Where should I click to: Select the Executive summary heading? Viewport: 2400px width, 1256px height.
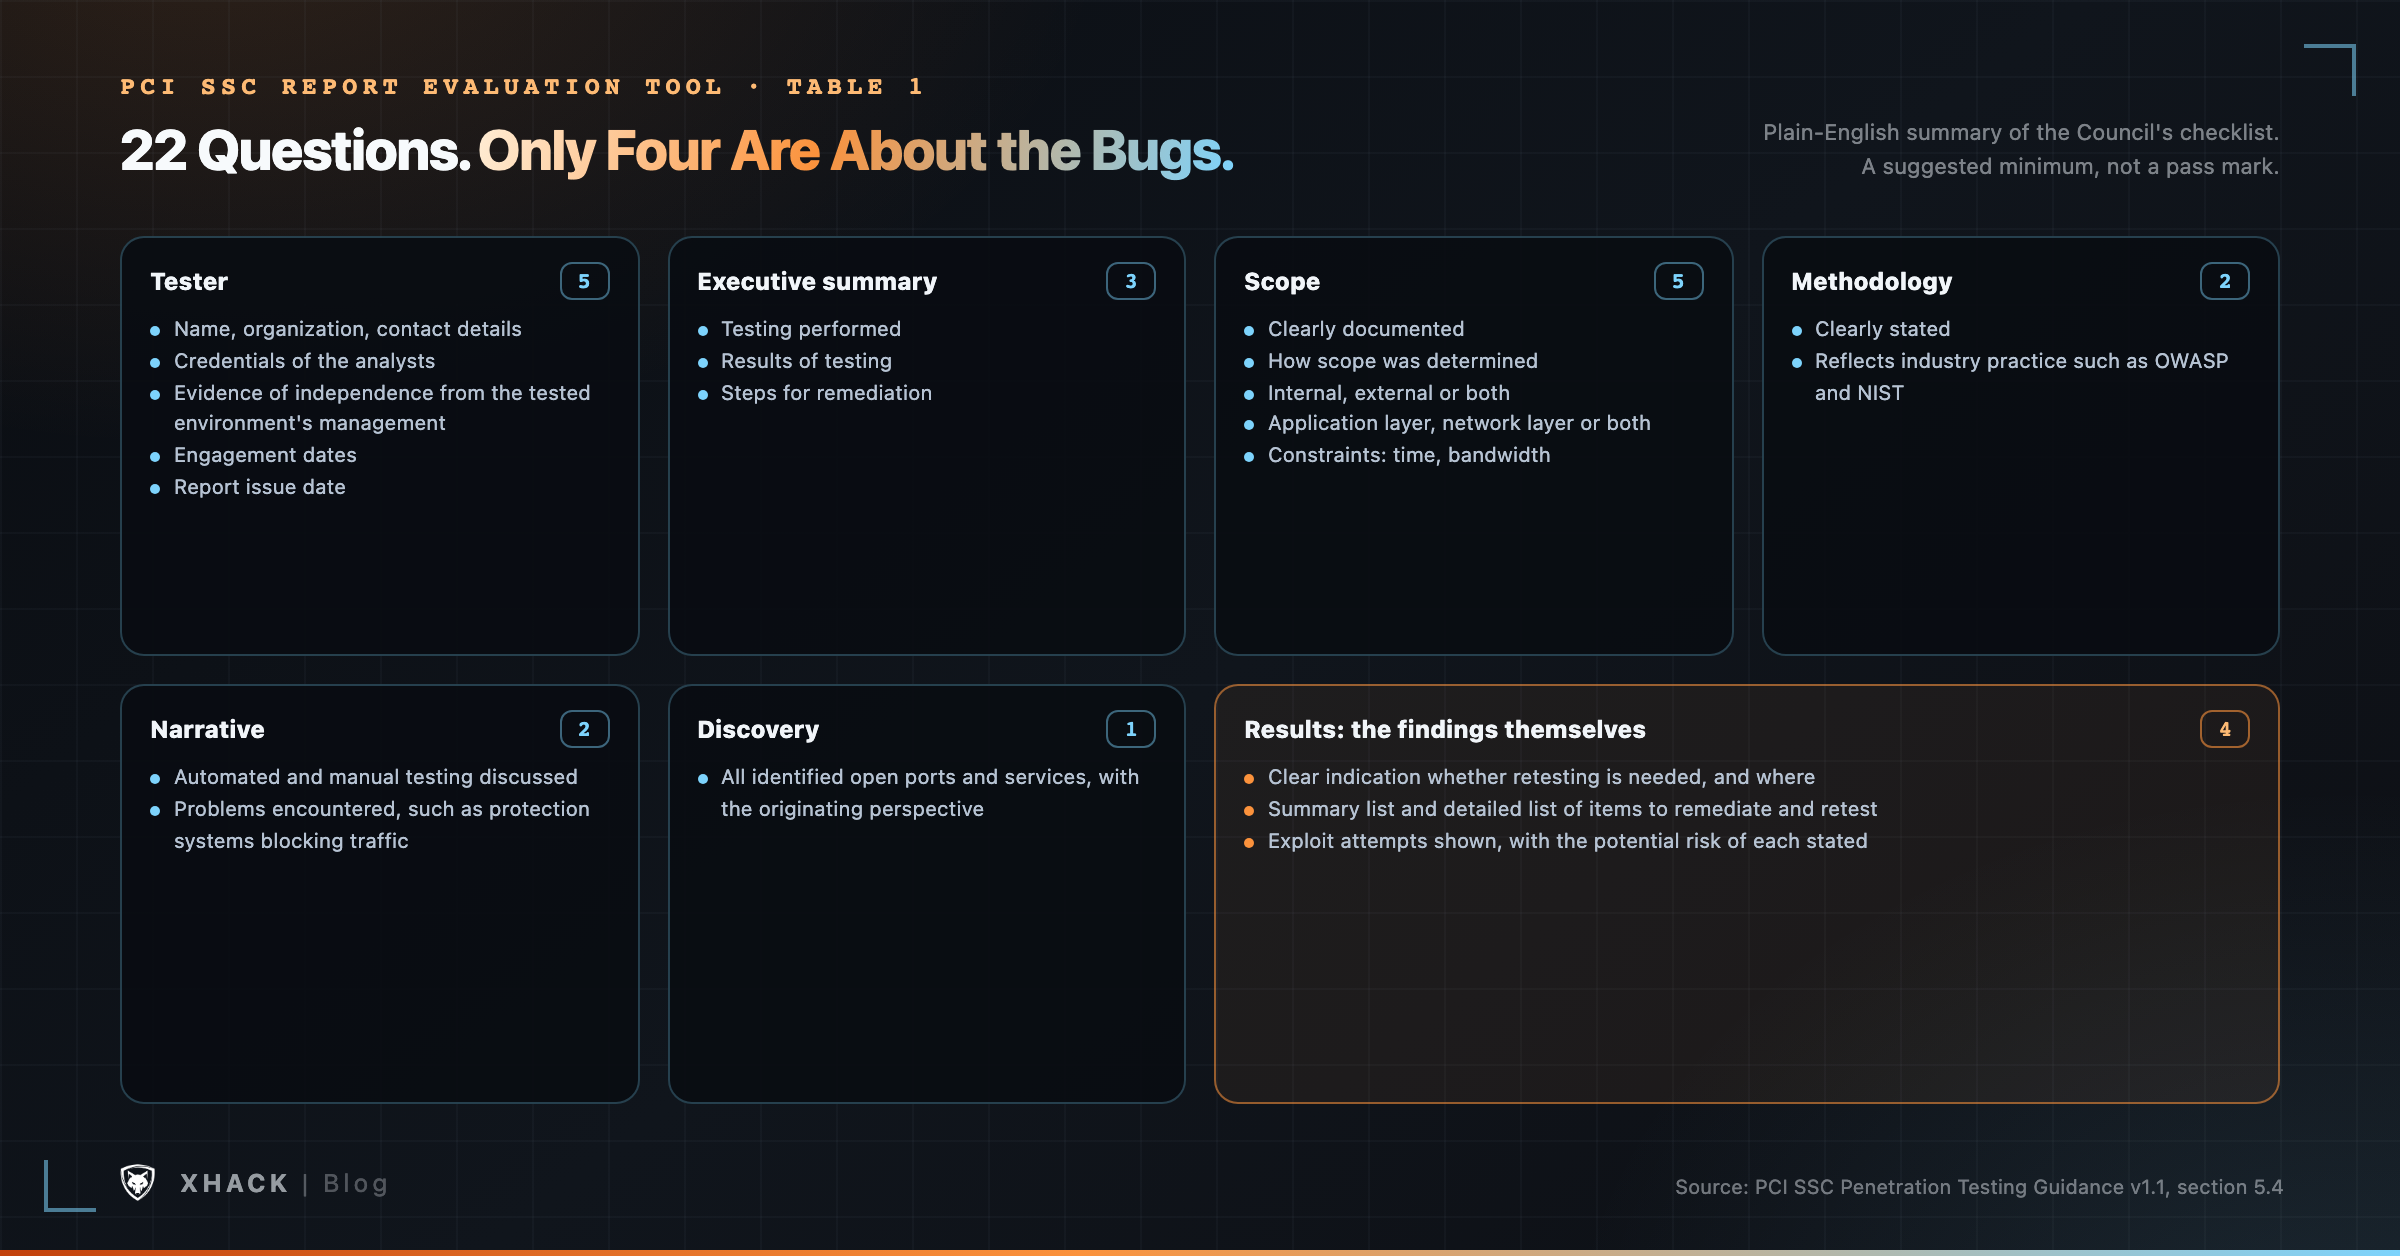(817, 281)
